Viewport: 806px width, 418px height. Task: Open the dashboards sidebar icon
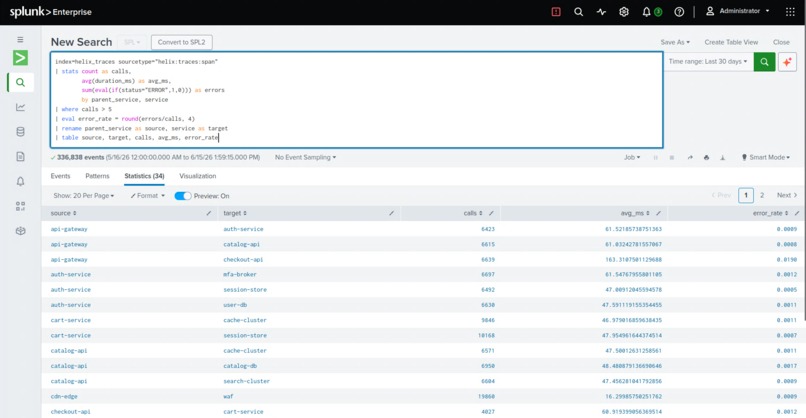click(x=20, y=206)
